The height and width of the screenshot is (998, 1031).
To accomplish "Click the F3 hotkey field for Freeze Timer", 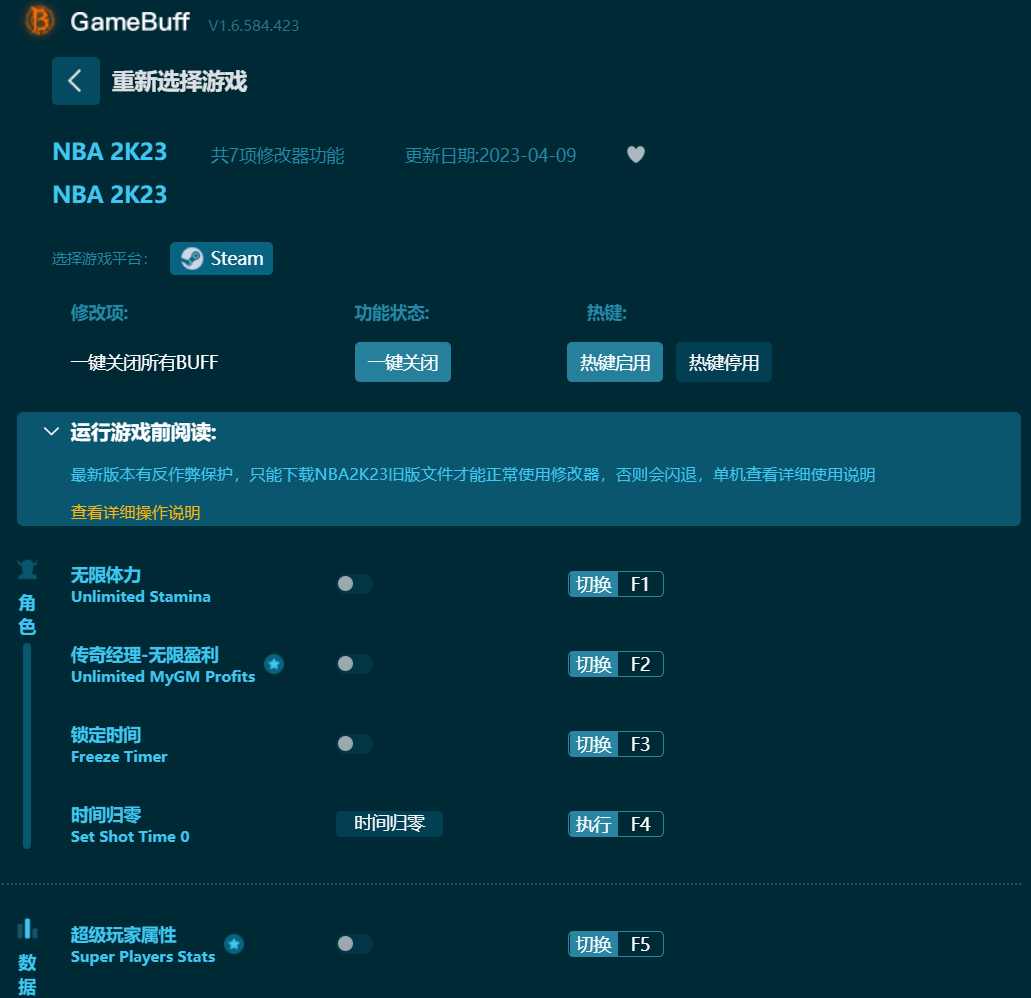I will coord(640,744).
